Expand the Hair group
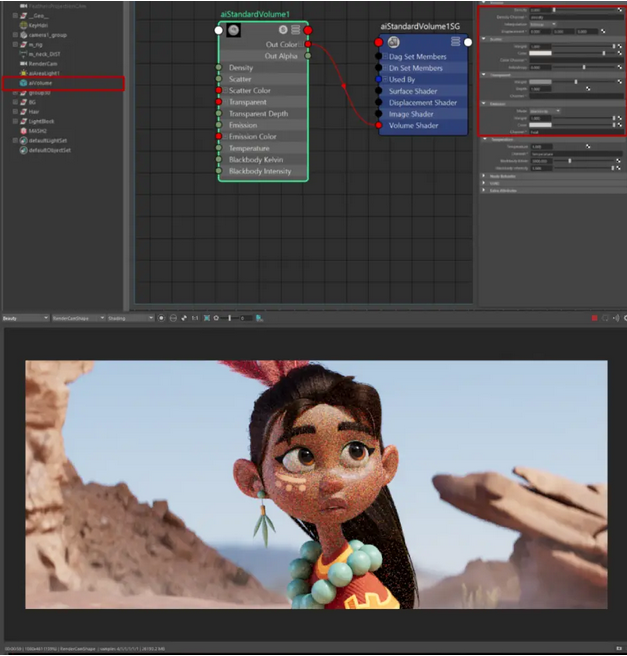Image resolution: width=627 pixels, height=656 pixels. 15,112
